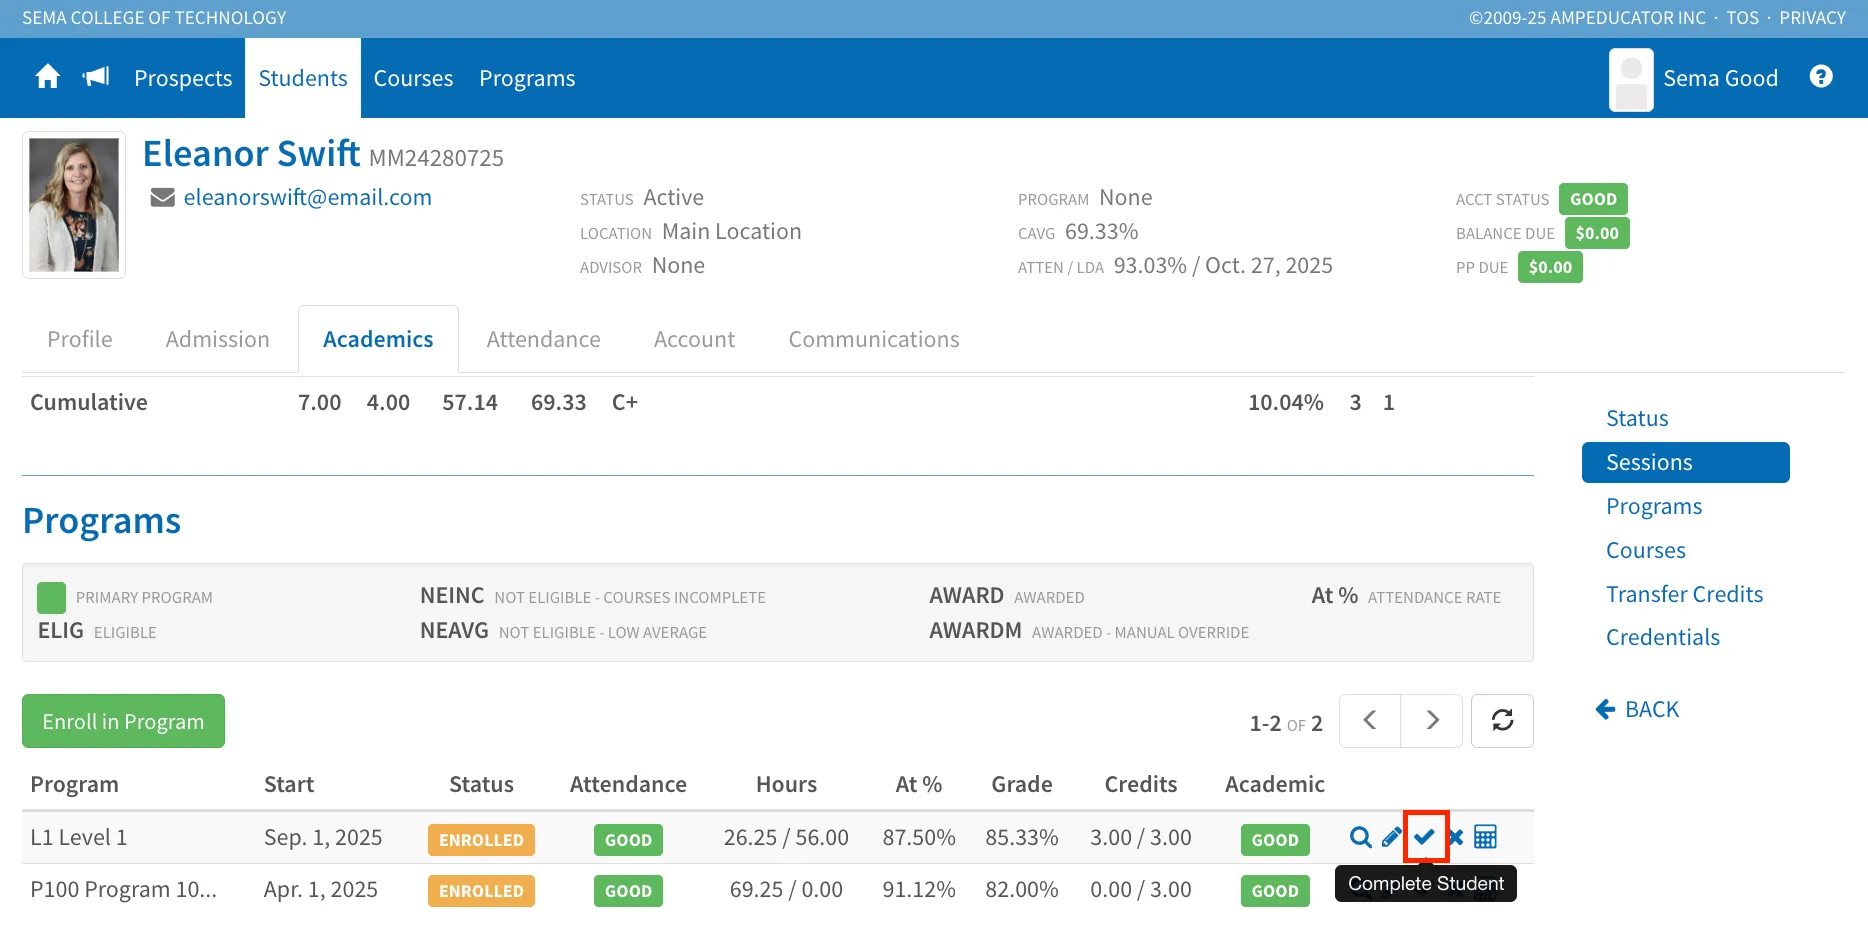The width and height of the screenshot is (1868, 936).
Task: Open the Programs top menu
Action: pos(527,78)
